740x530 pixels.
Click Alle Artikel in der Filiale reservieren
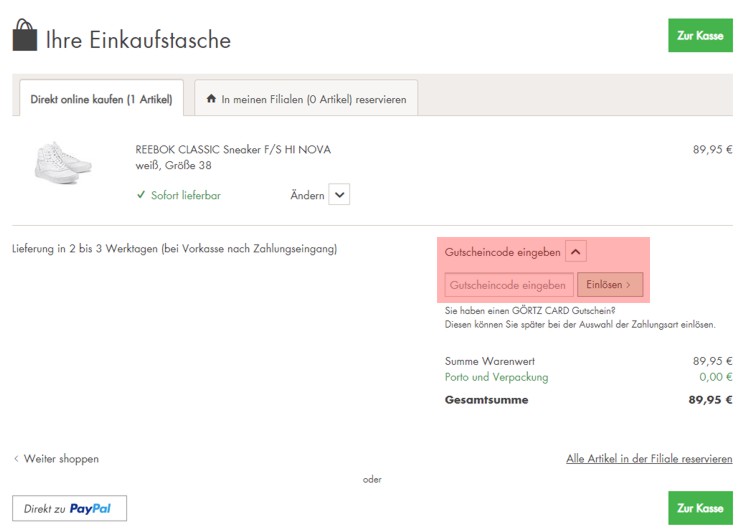[x=649, y=459]
